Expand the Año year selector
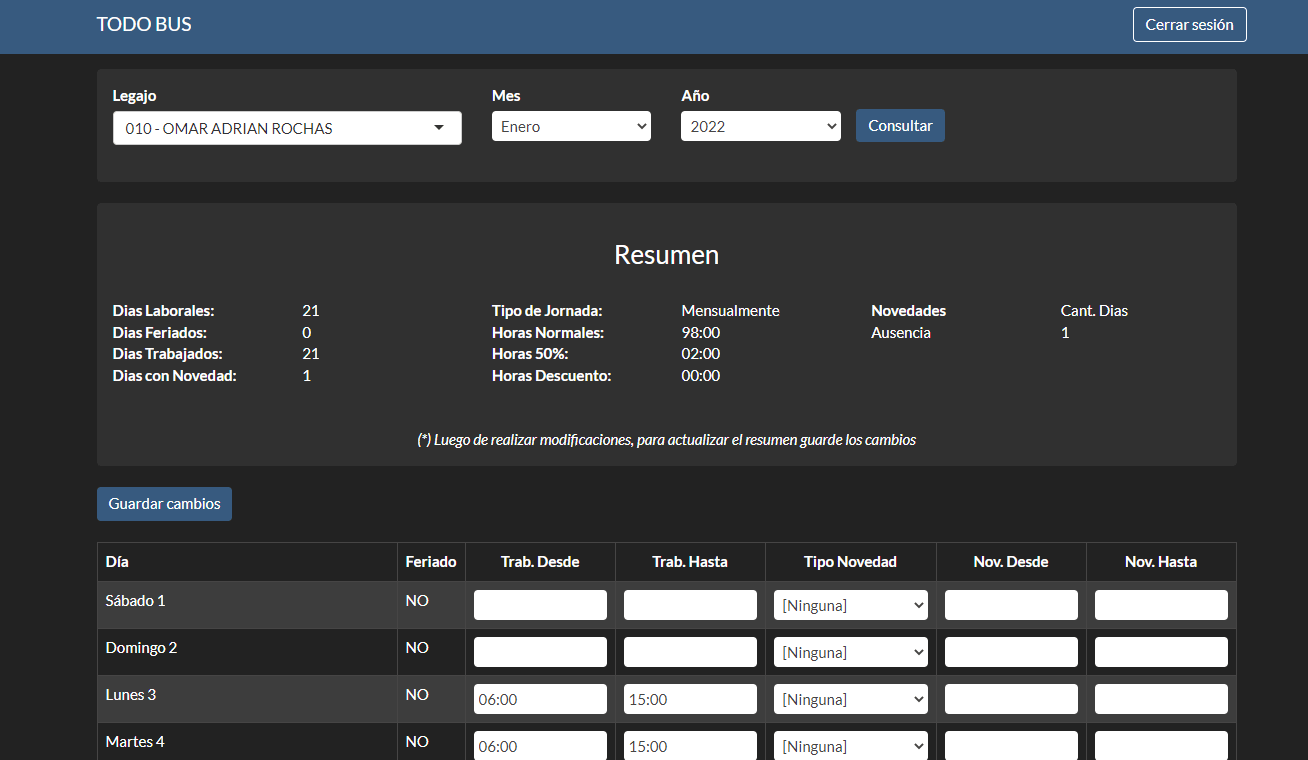Screen dimensions: 1308x760 [760, 126]
